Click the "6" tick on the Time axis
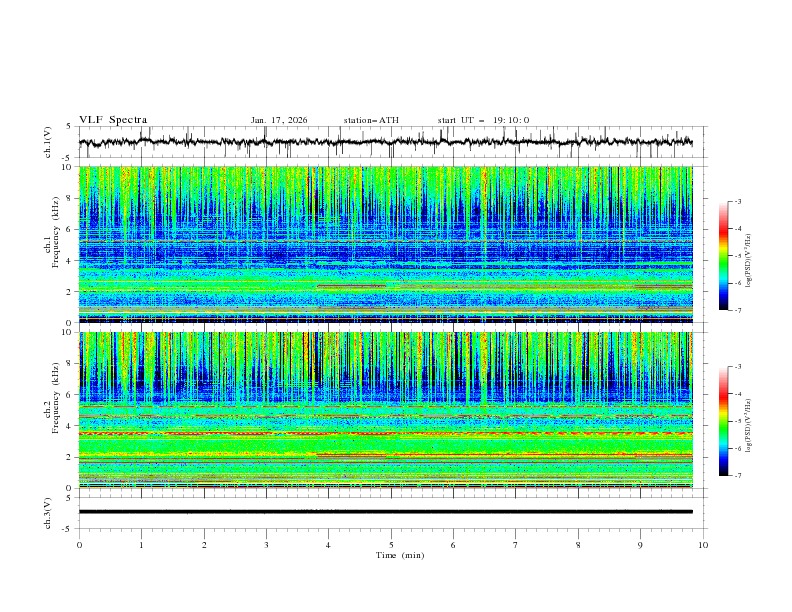The height and width of the screenshot is (612, 792). coord(453,545)
